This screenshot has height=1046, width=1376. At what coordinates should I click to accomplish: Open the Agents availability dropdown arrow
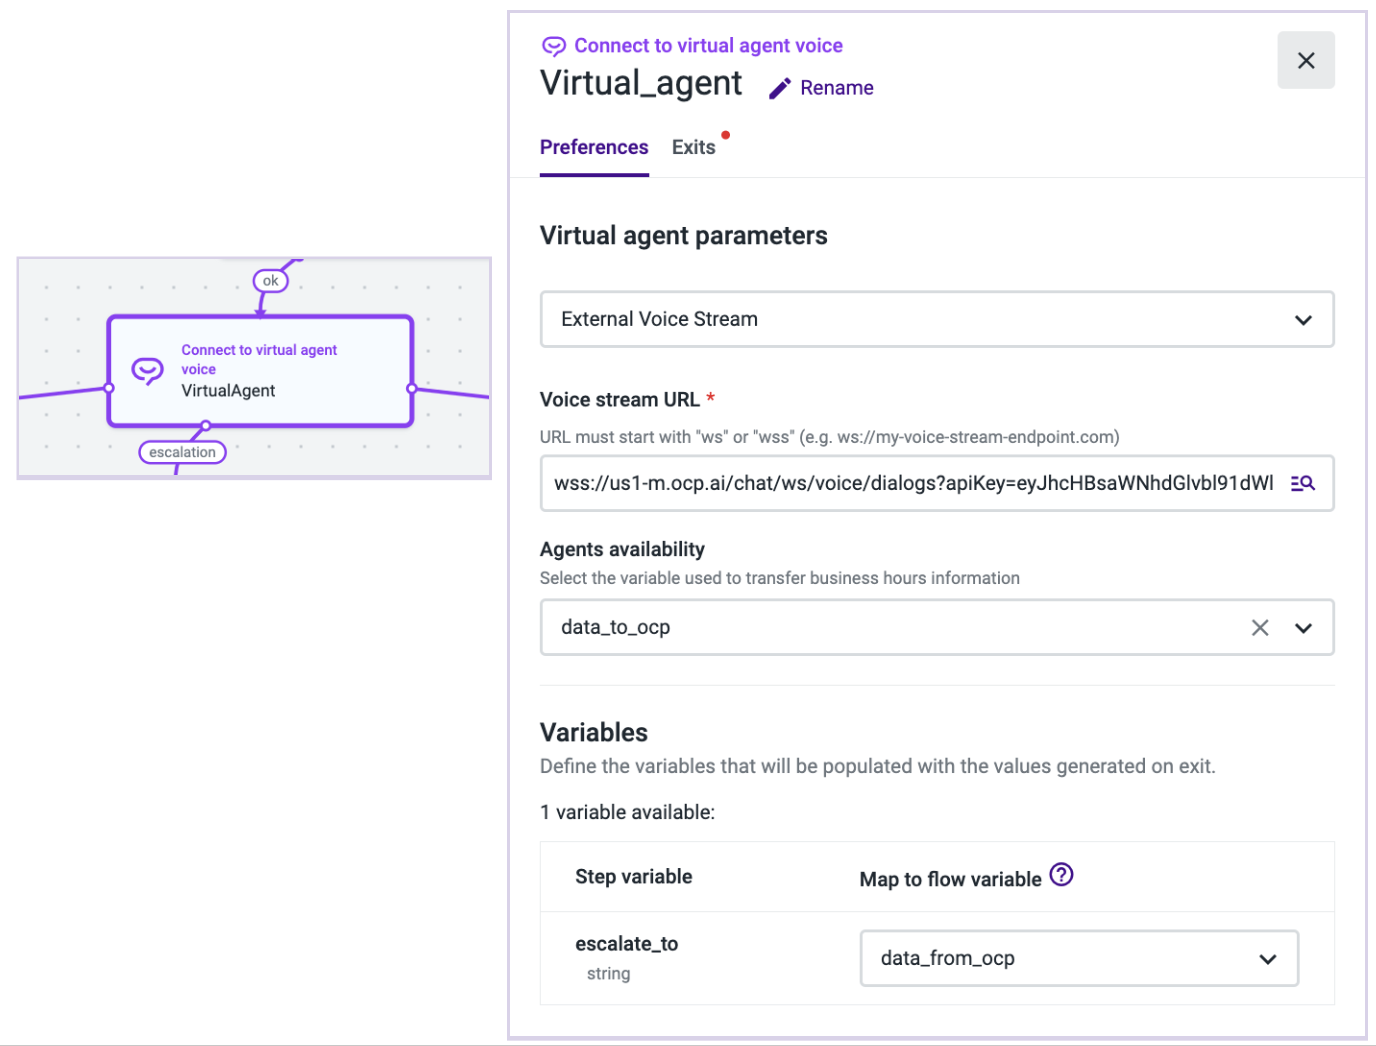[1302, 628]
